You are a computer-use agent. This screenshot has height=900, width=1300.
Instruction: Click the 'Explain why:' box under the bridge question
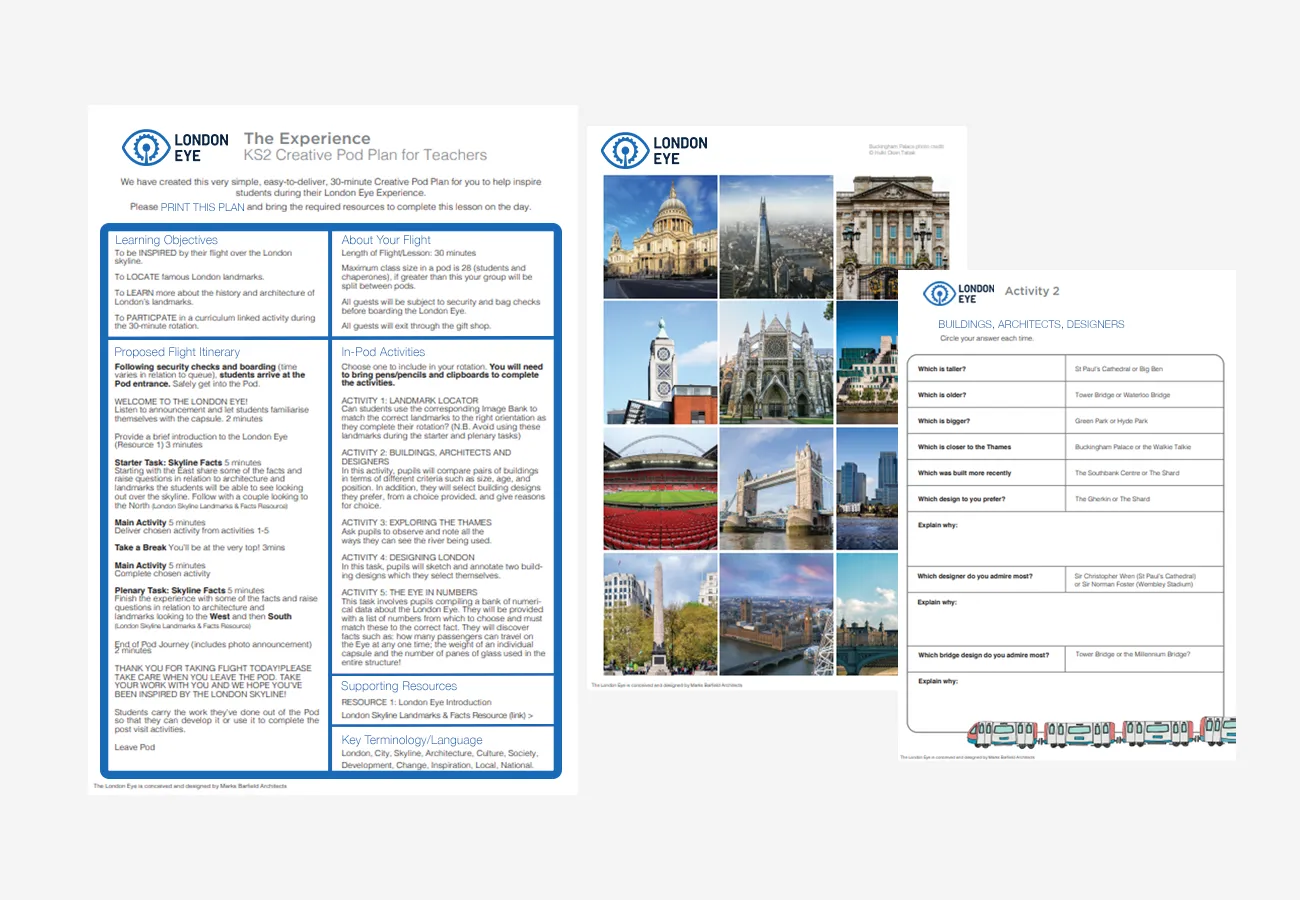point(1065,702)
